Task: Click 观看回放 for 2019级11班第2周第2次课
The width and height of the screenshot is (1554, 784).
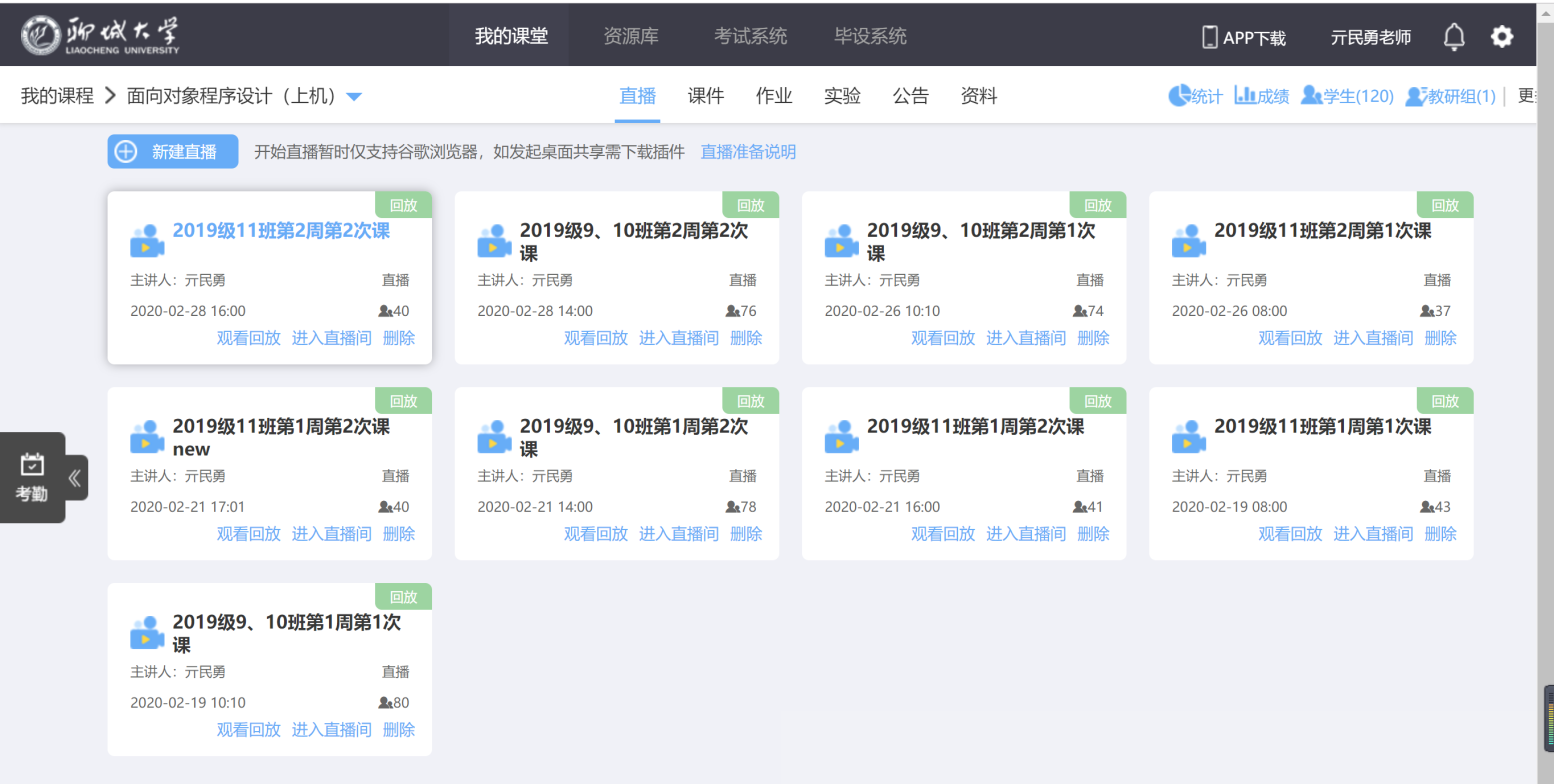Action: [249, 338]
